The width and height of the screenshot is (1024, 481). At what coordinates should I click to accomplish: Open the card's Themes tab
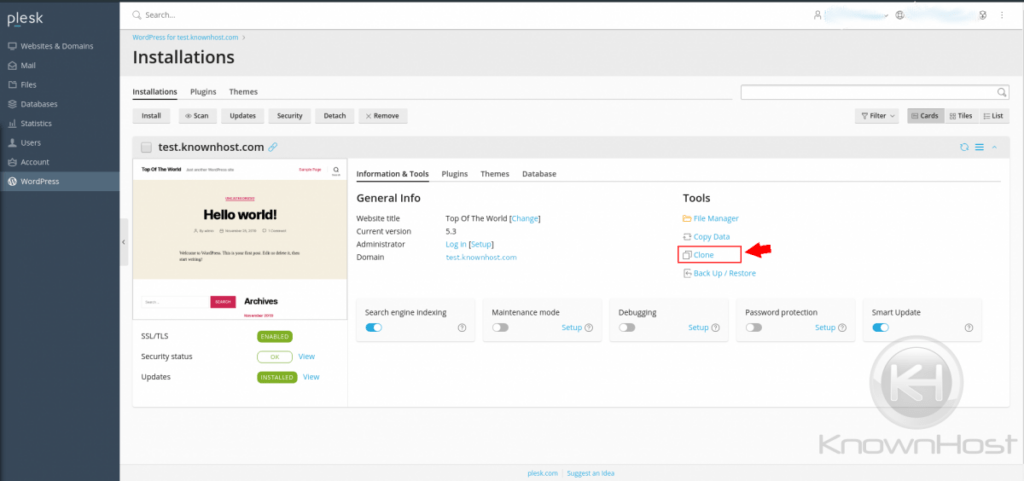pos(494,174)
